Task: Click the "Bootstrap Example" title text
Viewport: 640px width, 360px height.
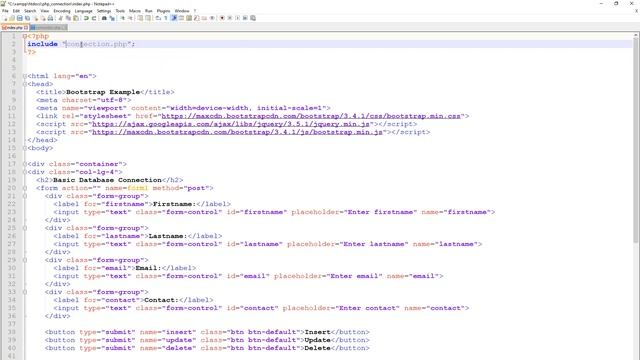Action: [103, 92]
